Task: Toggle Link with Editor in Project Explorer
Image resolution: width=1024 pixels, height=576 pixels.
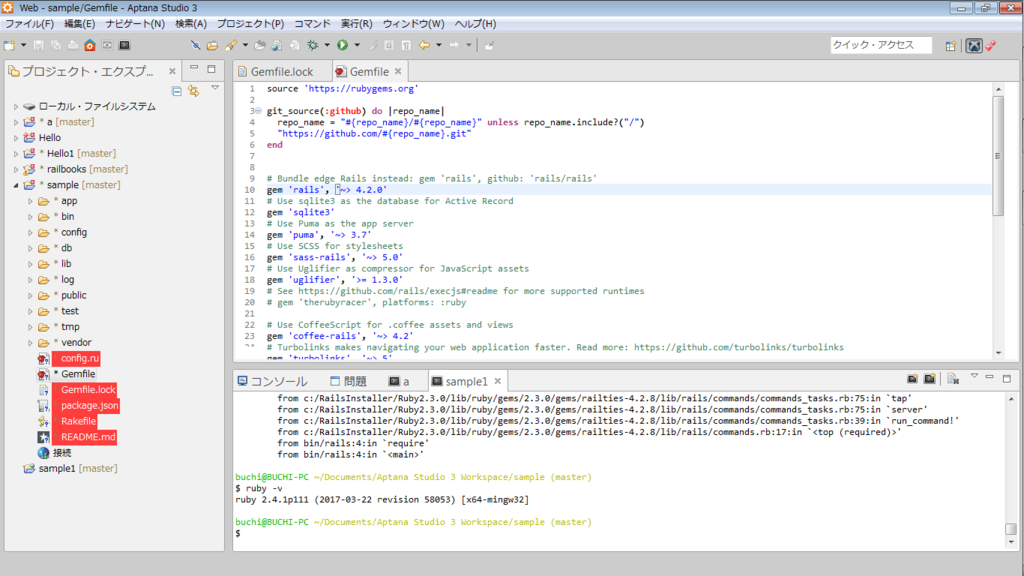Action: point(193,91)
